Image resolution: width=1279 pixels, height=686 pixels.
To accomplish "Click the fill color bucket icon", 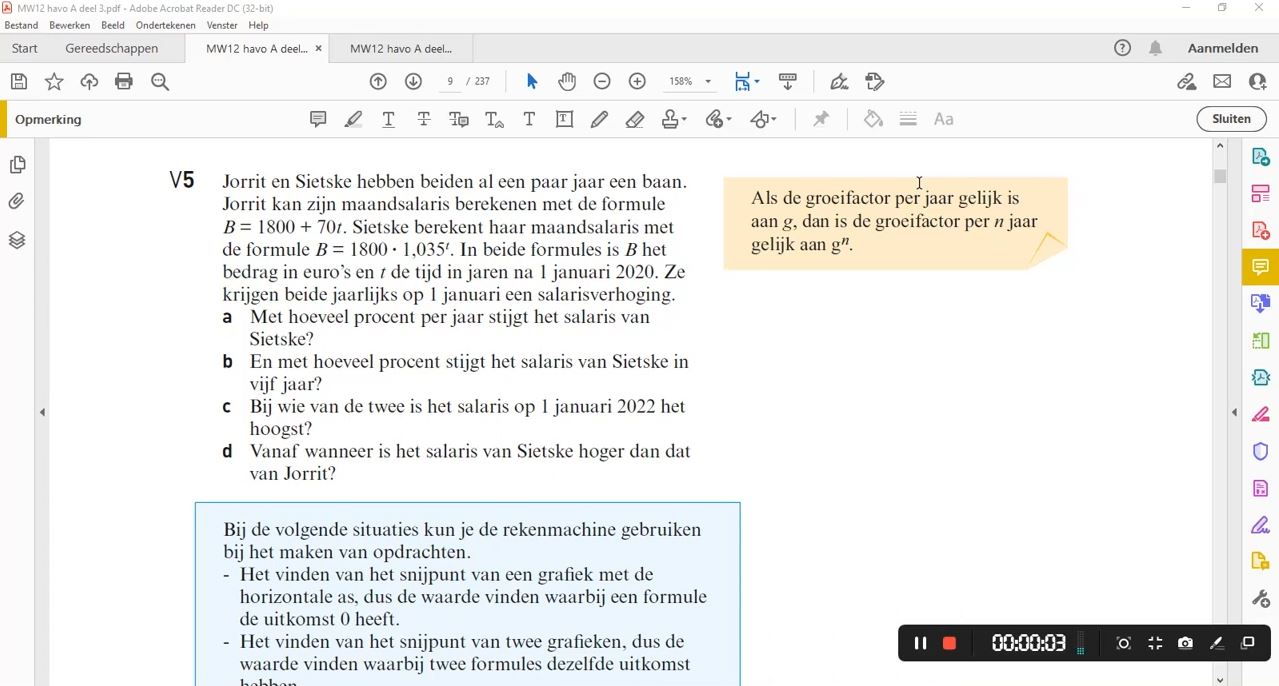I will (x=873, y=119).
